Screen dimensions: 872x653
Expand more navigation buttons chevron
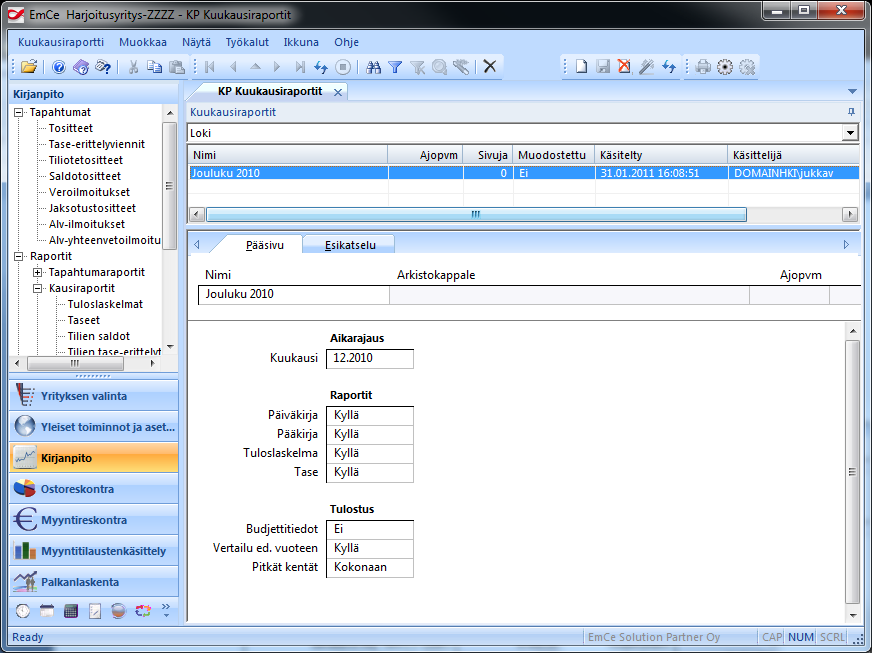[166, 610]
